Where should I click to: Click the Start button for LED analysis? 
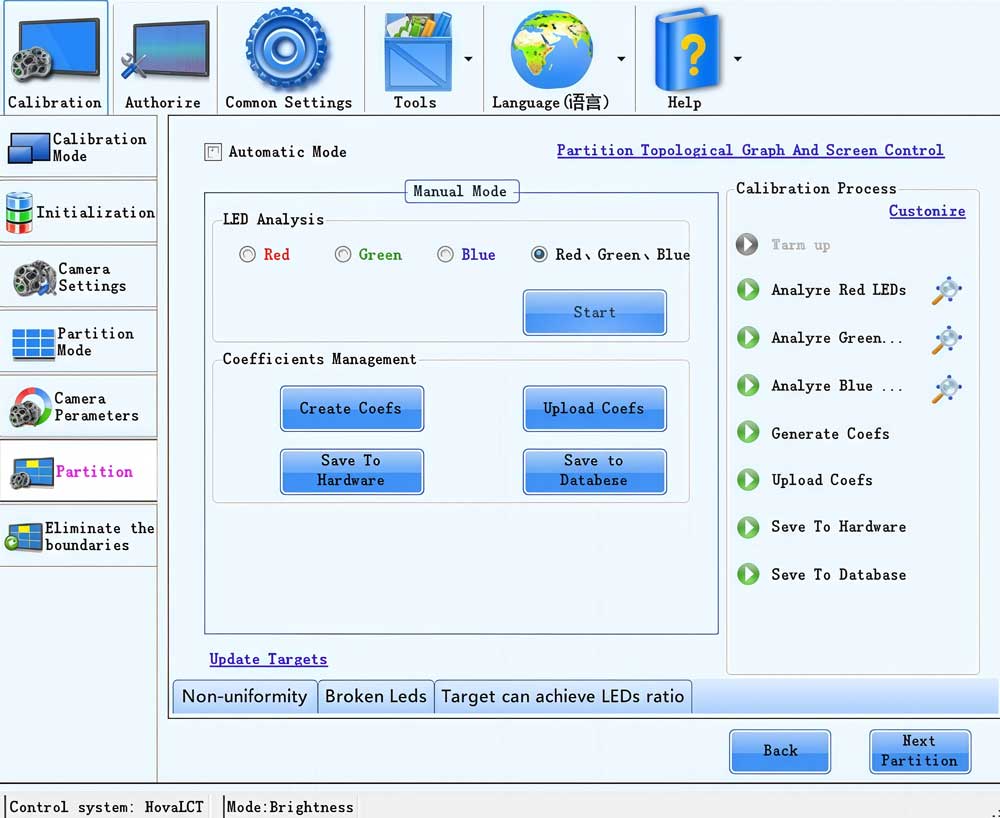pyautogui.click(x=594, y=312)
